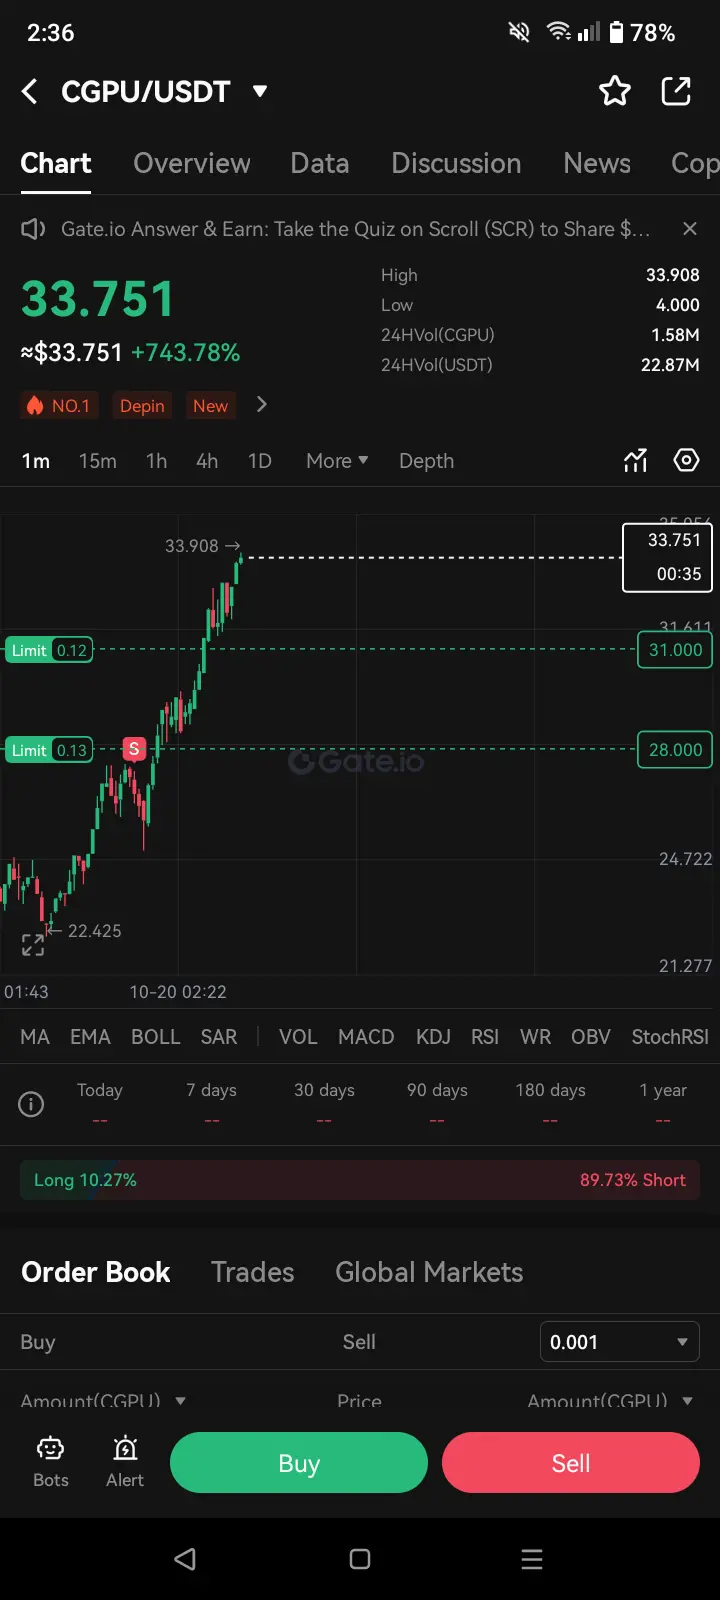Toggle the BOLL indicator
Image resolution: width=720 pixels, height=1600 pixels.
(x=156, y=1037)
